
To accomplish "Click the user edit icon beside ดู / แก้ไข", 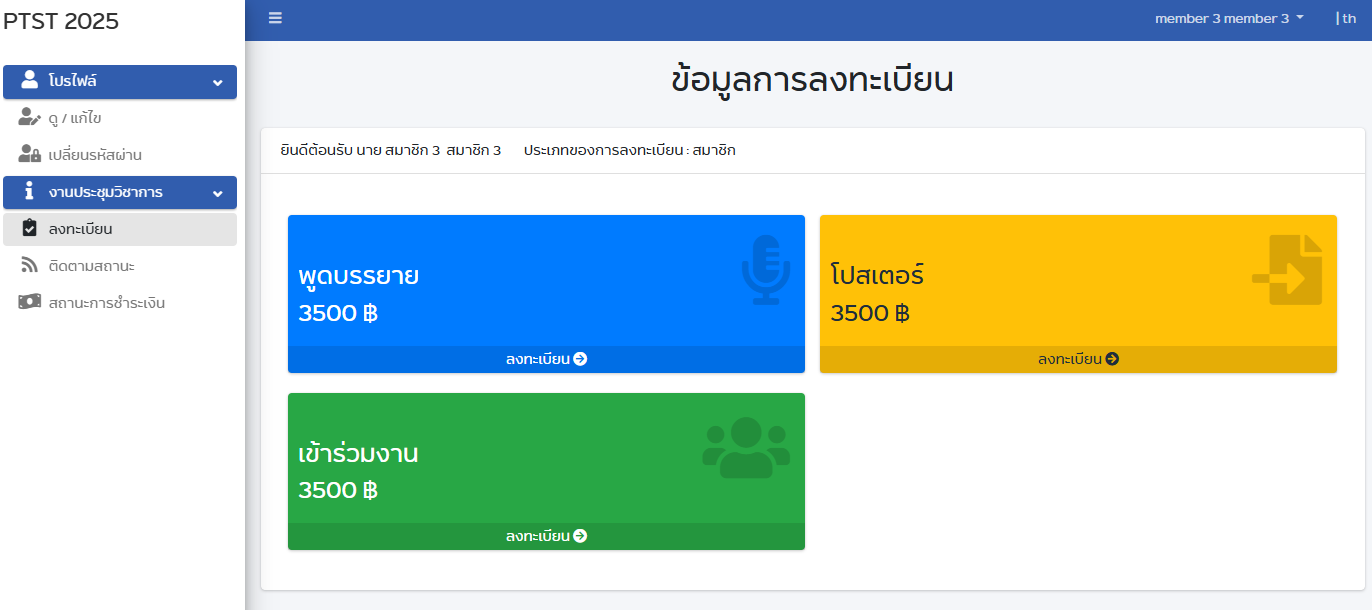I will 30,118.
